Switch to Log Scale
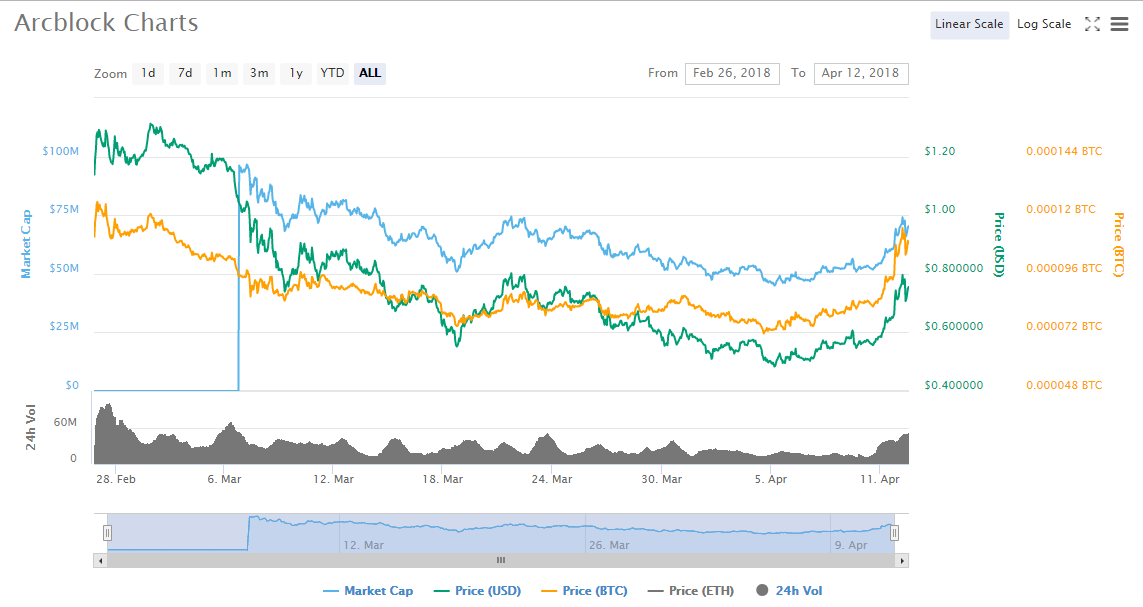Screen dimensions: 1143x607 point(1043,24)
